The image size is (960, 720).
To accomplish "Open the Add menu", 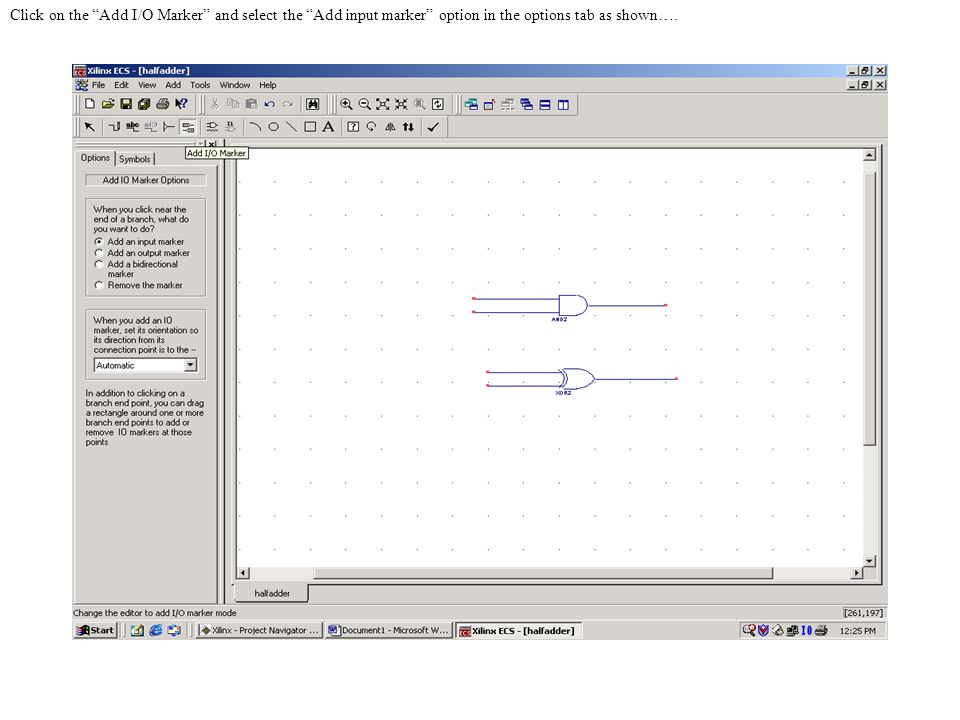I will pyautogui.click(x=173, y=85).
